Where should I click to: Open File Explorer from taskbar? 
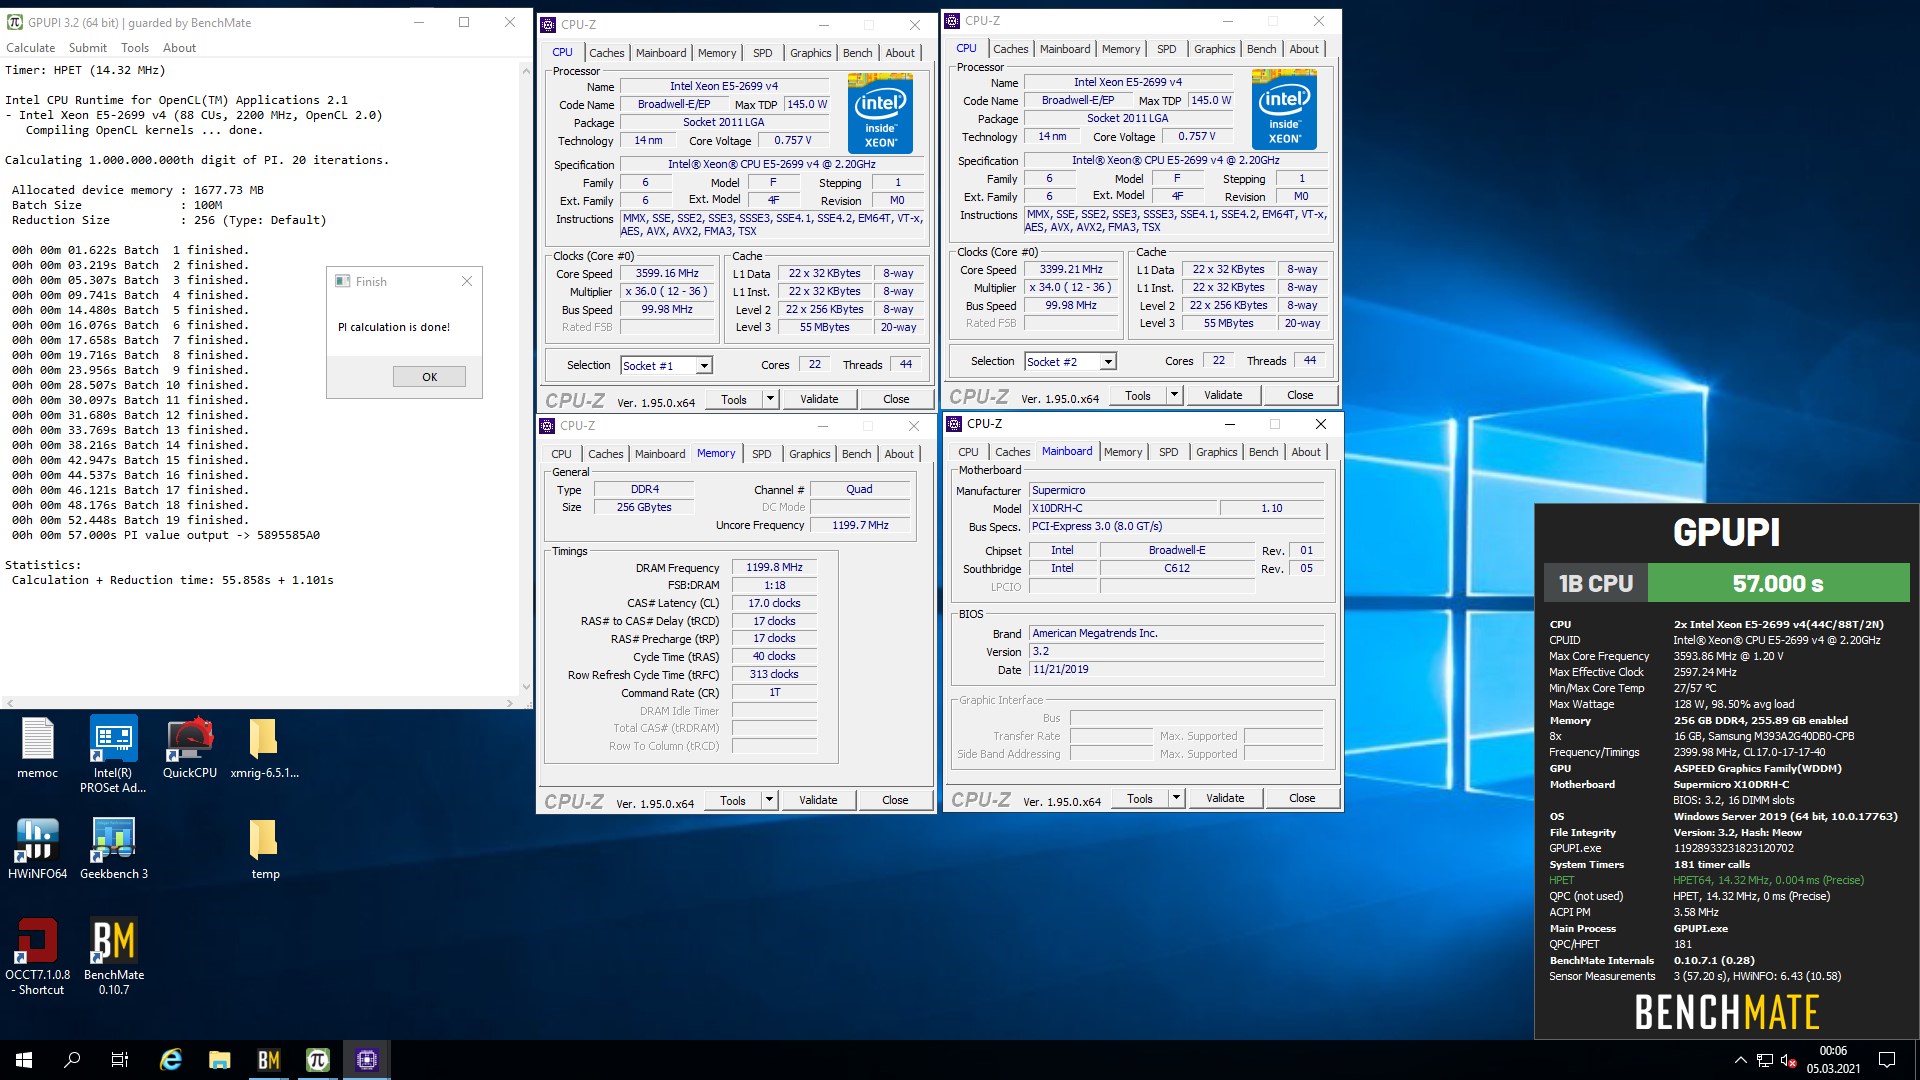pyautogui.click(x=220, y=1060)
